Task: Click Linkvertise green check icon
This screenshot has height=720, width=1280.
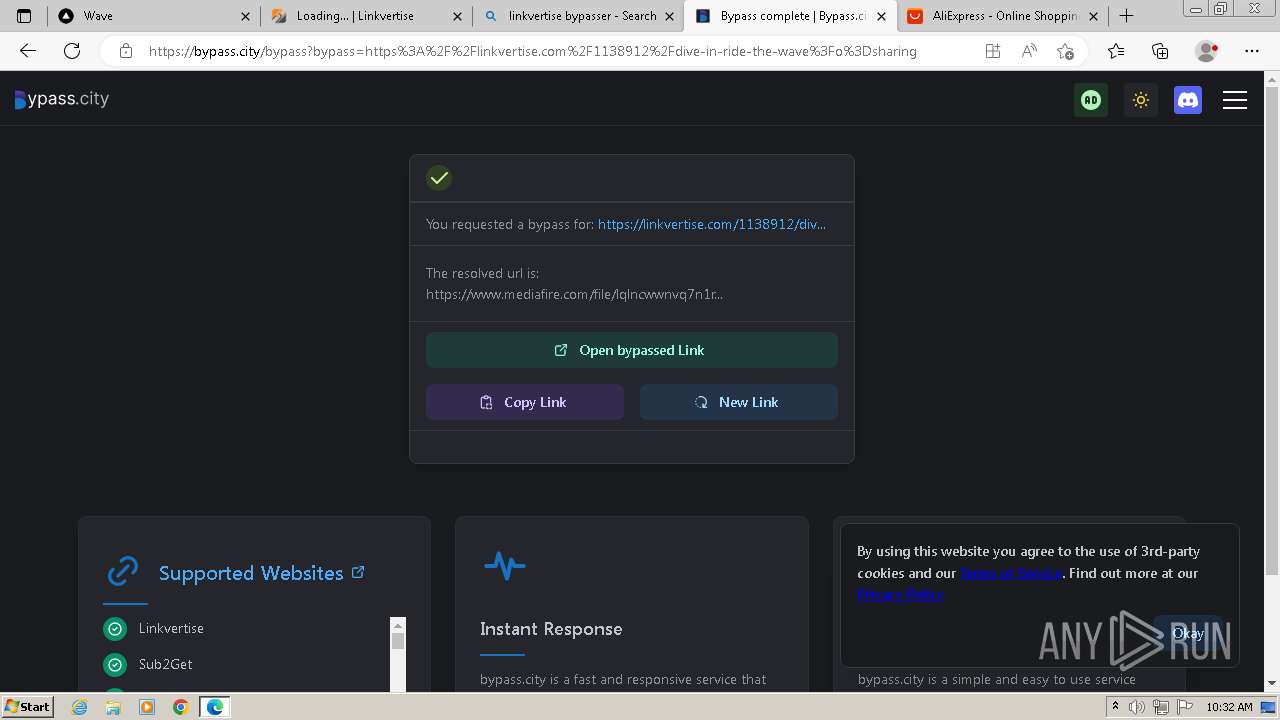Action: (x=115, y=628)
